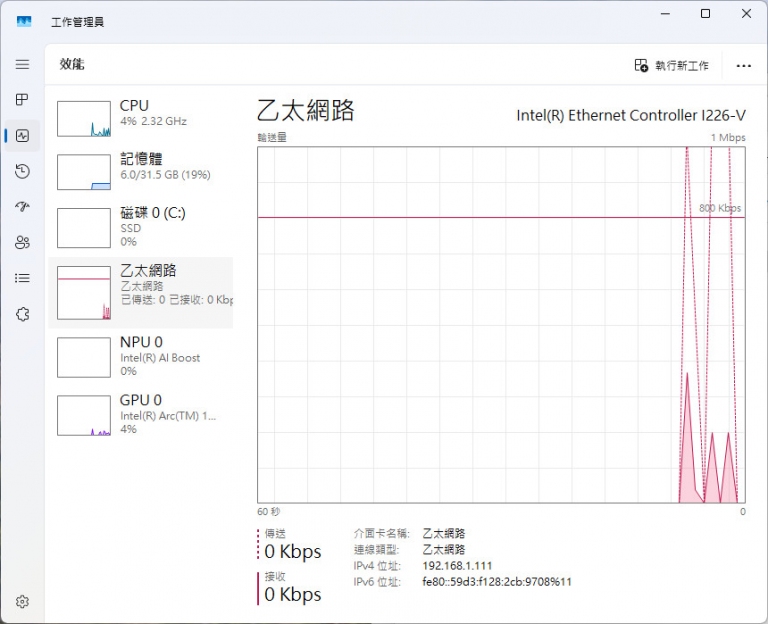This screenshot has width=768, height=624.
Task: Open Task Manager settings gear
Action: click(x=23, y=601)
